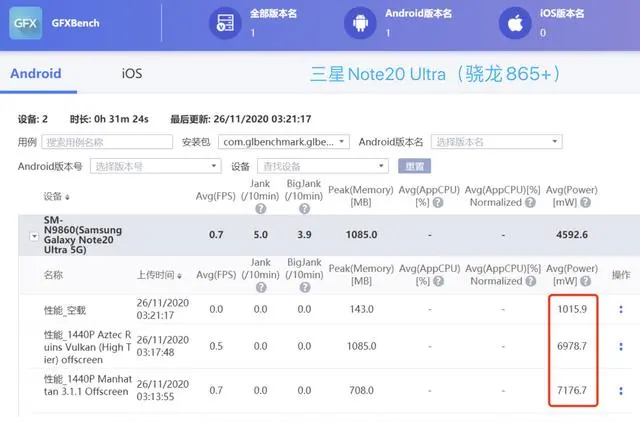Open actions menu for Manhattan 3.1.1 row
The width and height of the screenshot is (640, 422).
[621, 391]
